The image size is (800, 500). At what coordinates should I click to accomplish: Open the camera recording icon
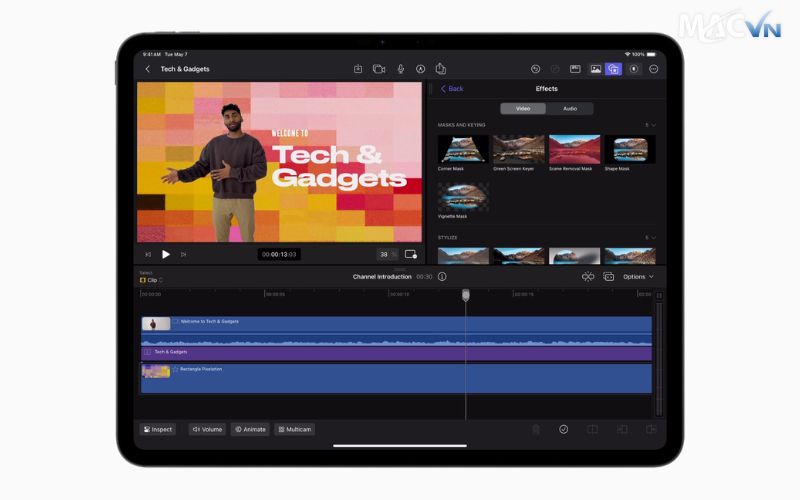pos(379,69)
